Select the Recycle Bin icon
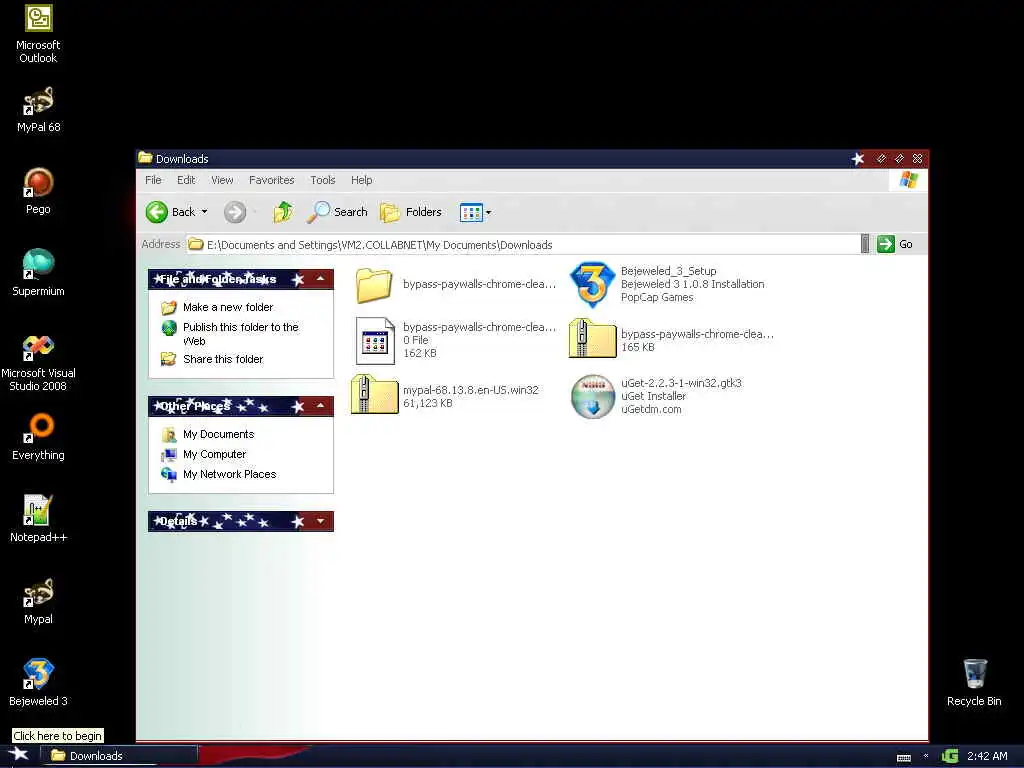Image resolution: width=1024 pixels, height=768 pixels. tap(974, 683)
